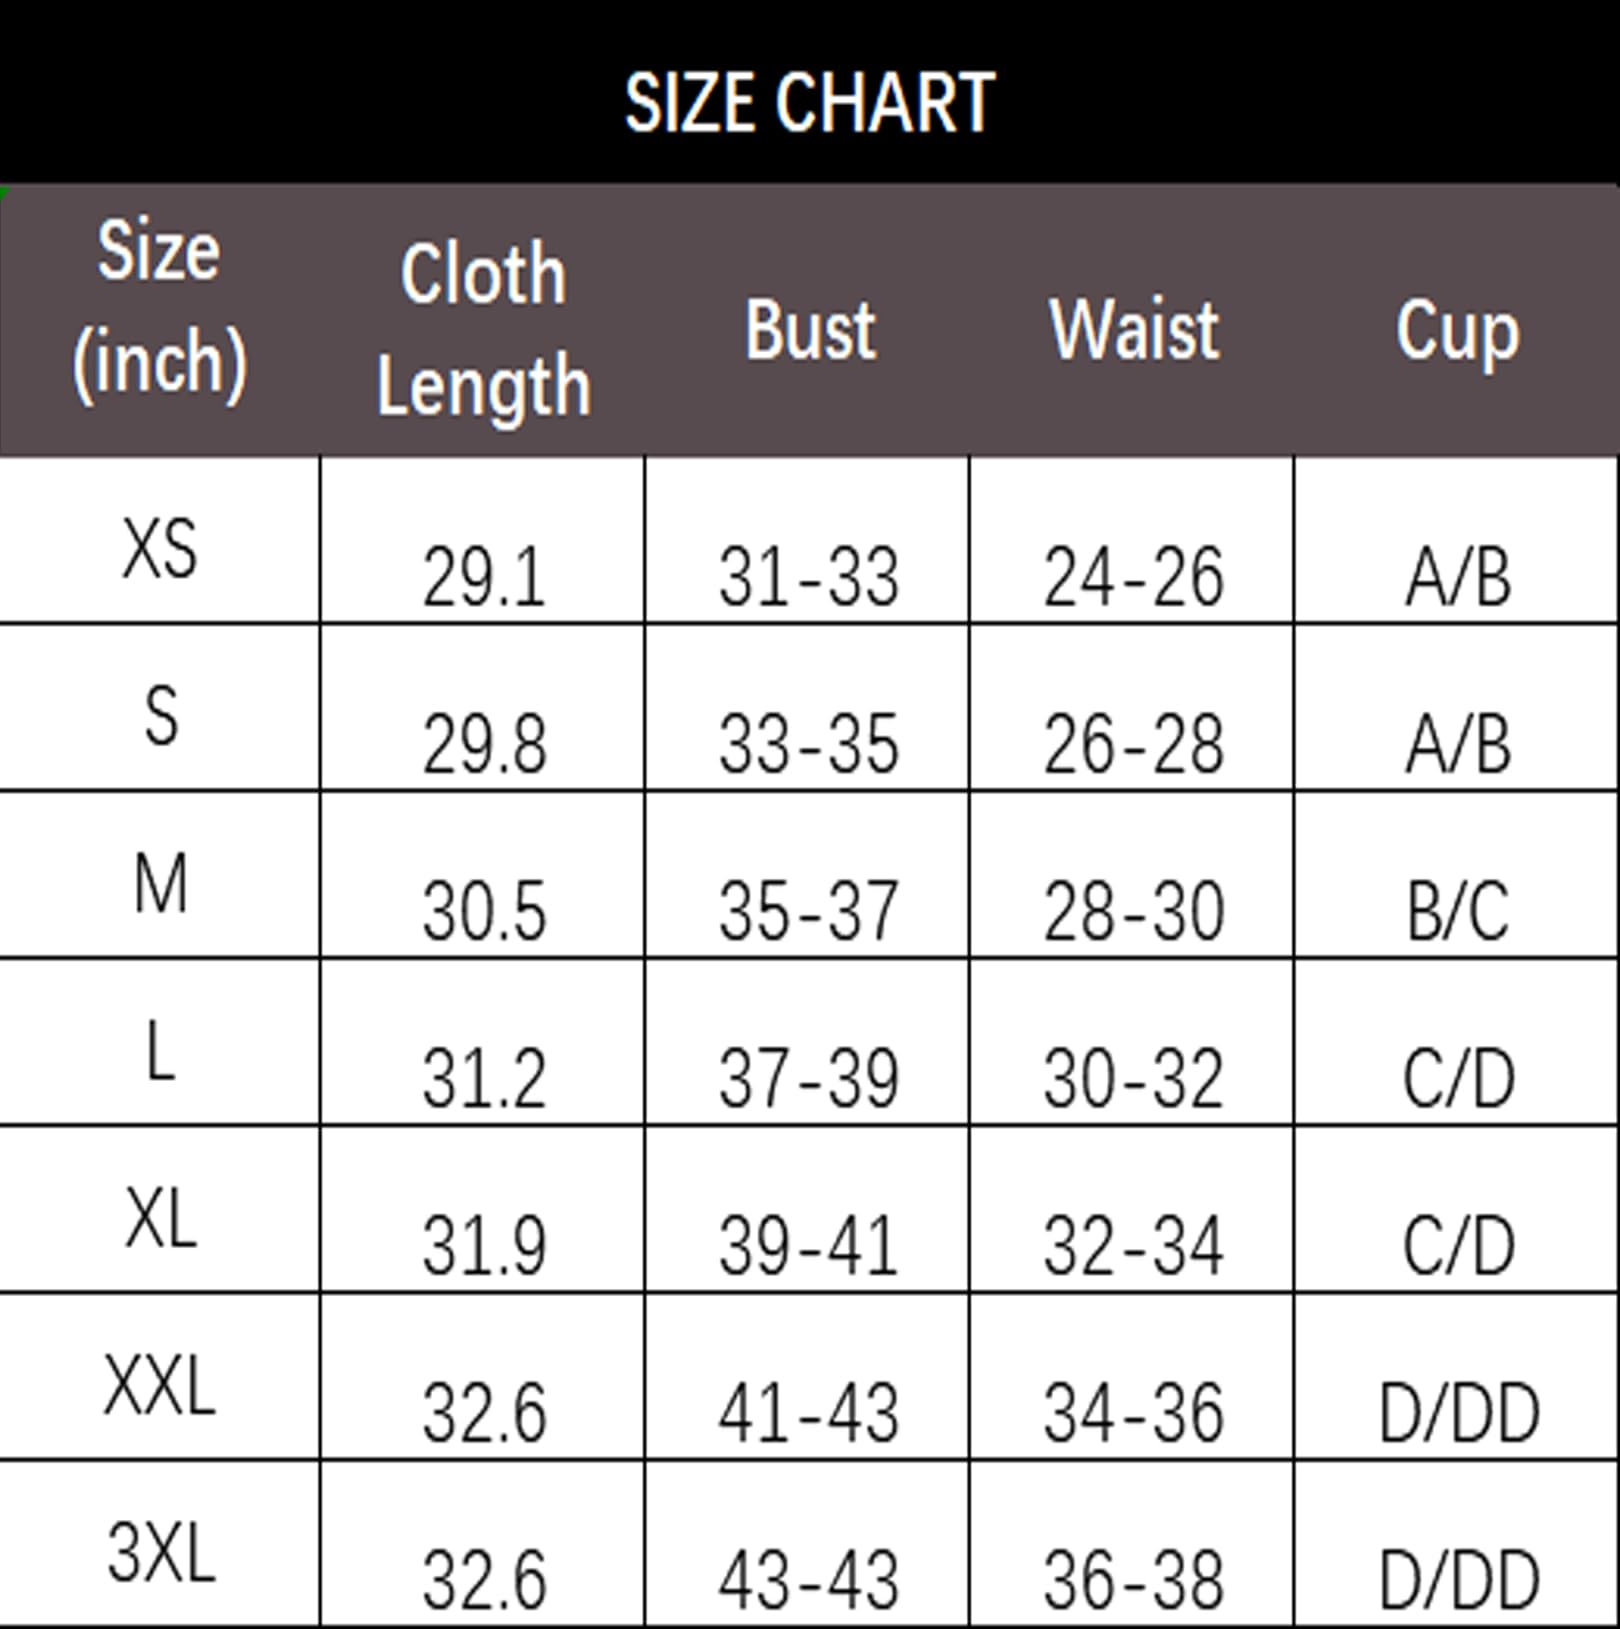Image resolution: width=1620 pixels, height=1629 pixels.
Task: Click the 3XL size row label
Action: tap(160, 1553)
